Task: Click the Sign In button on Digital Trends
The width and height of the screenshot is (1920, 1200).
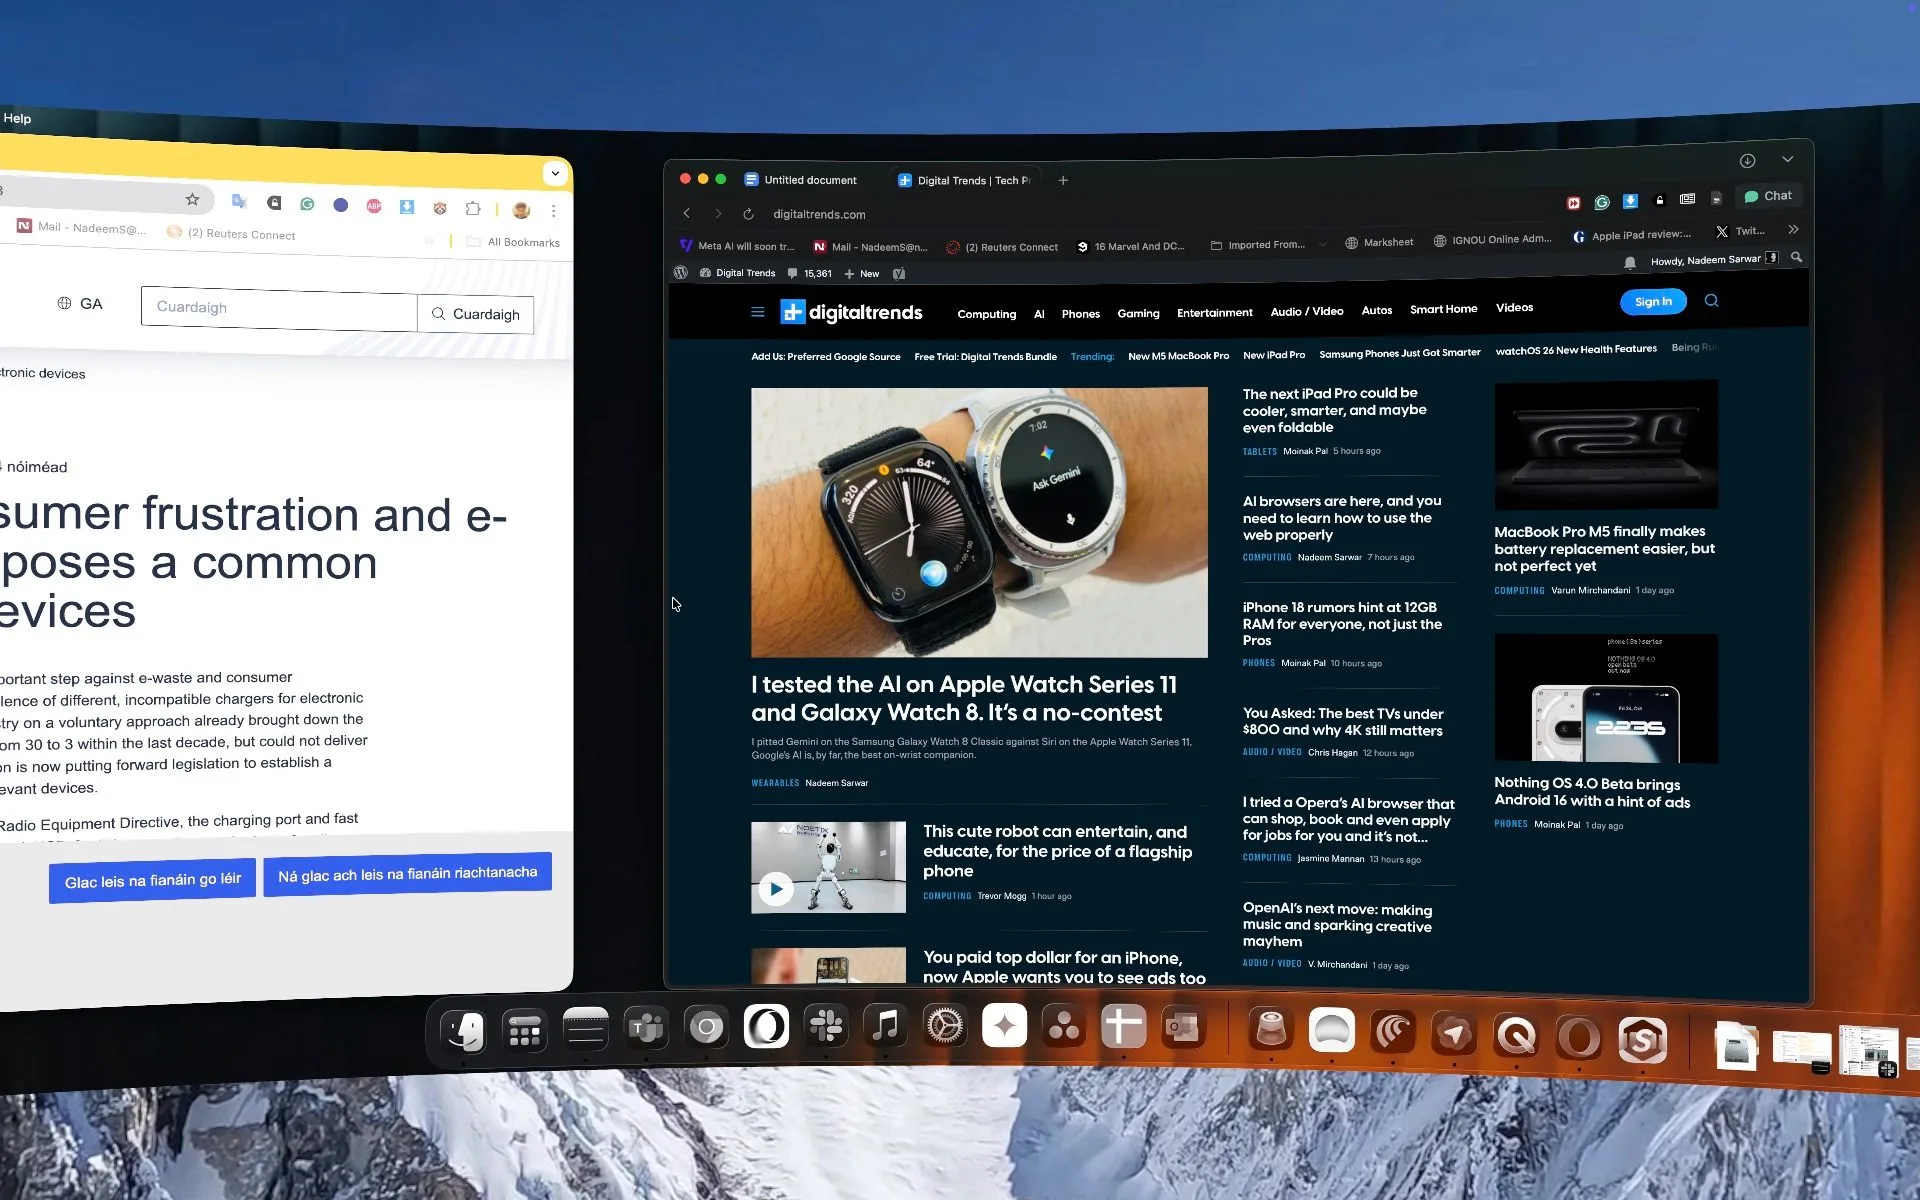Action: [x=1653, y=301]
